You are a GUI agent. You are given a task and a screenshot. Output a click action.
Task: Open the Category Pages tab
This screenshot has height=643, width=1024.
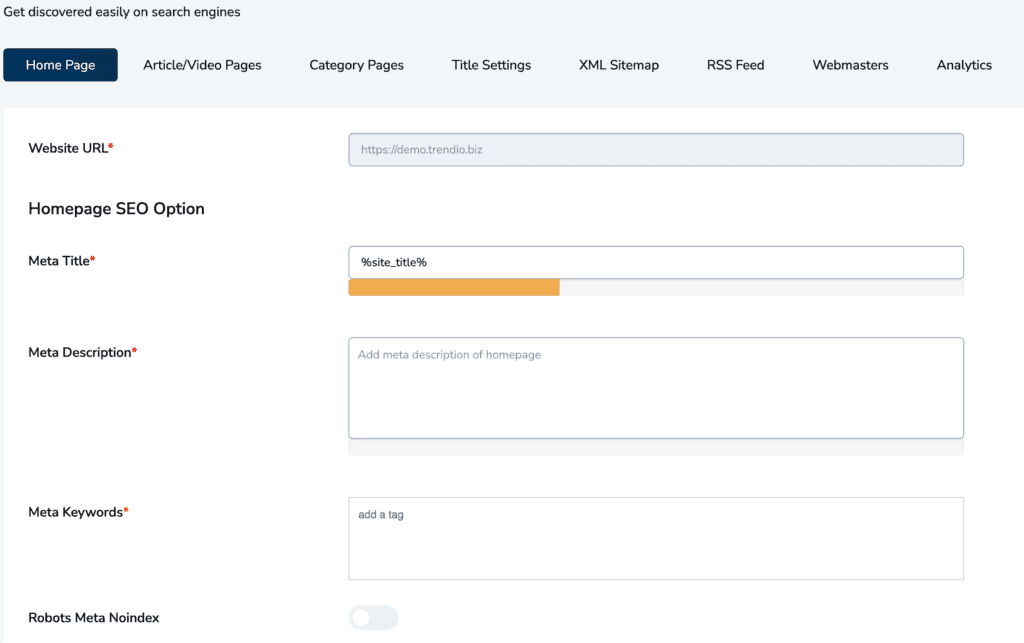(x=356, y=64)
